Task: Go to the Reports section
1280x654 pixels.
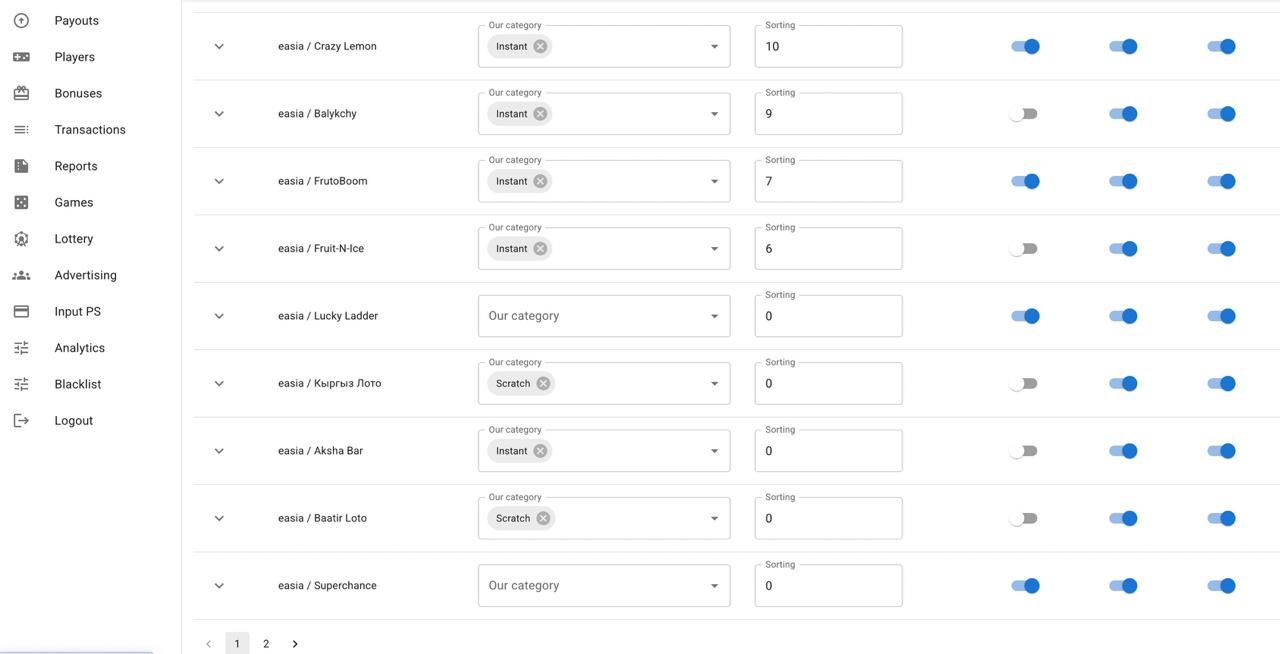Action: pyautogui.click(x=76, y=166)
